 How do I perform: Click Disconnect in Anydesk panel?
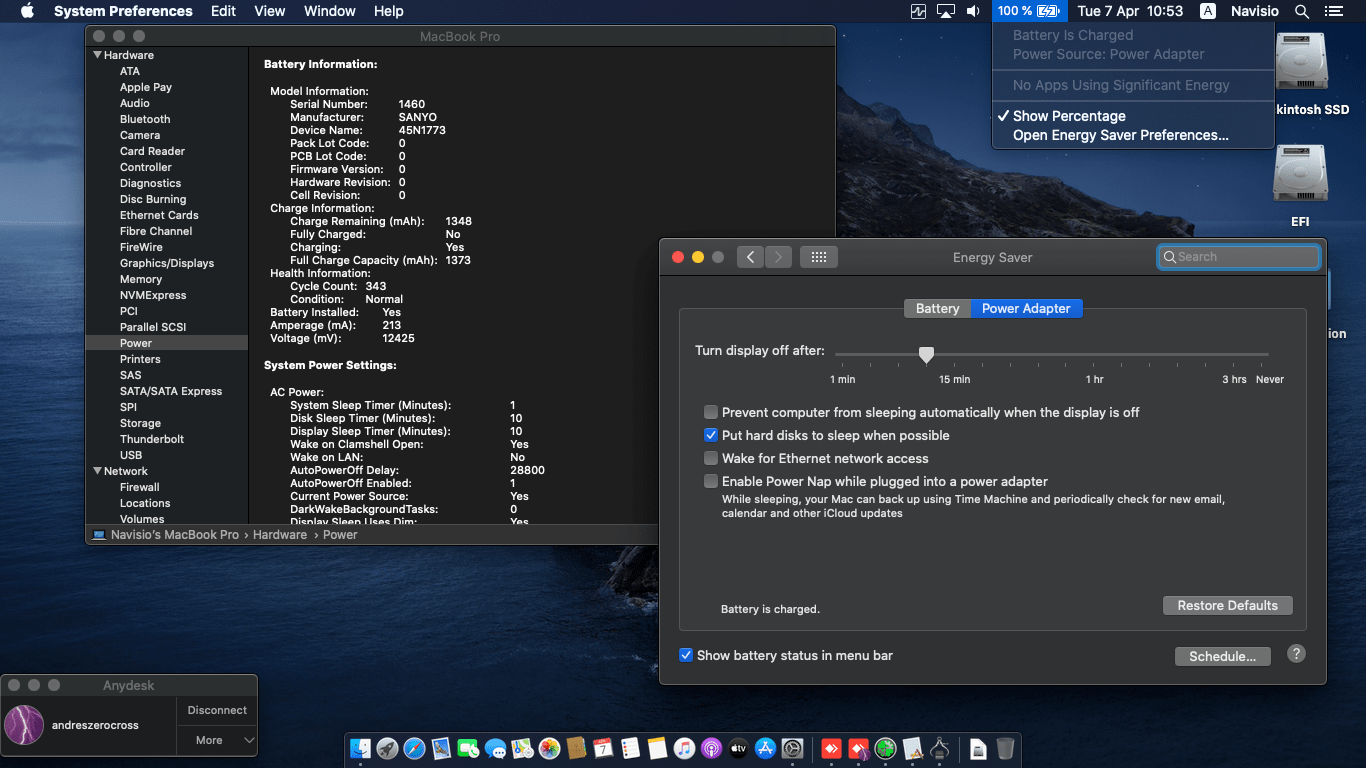click(217, 710)
